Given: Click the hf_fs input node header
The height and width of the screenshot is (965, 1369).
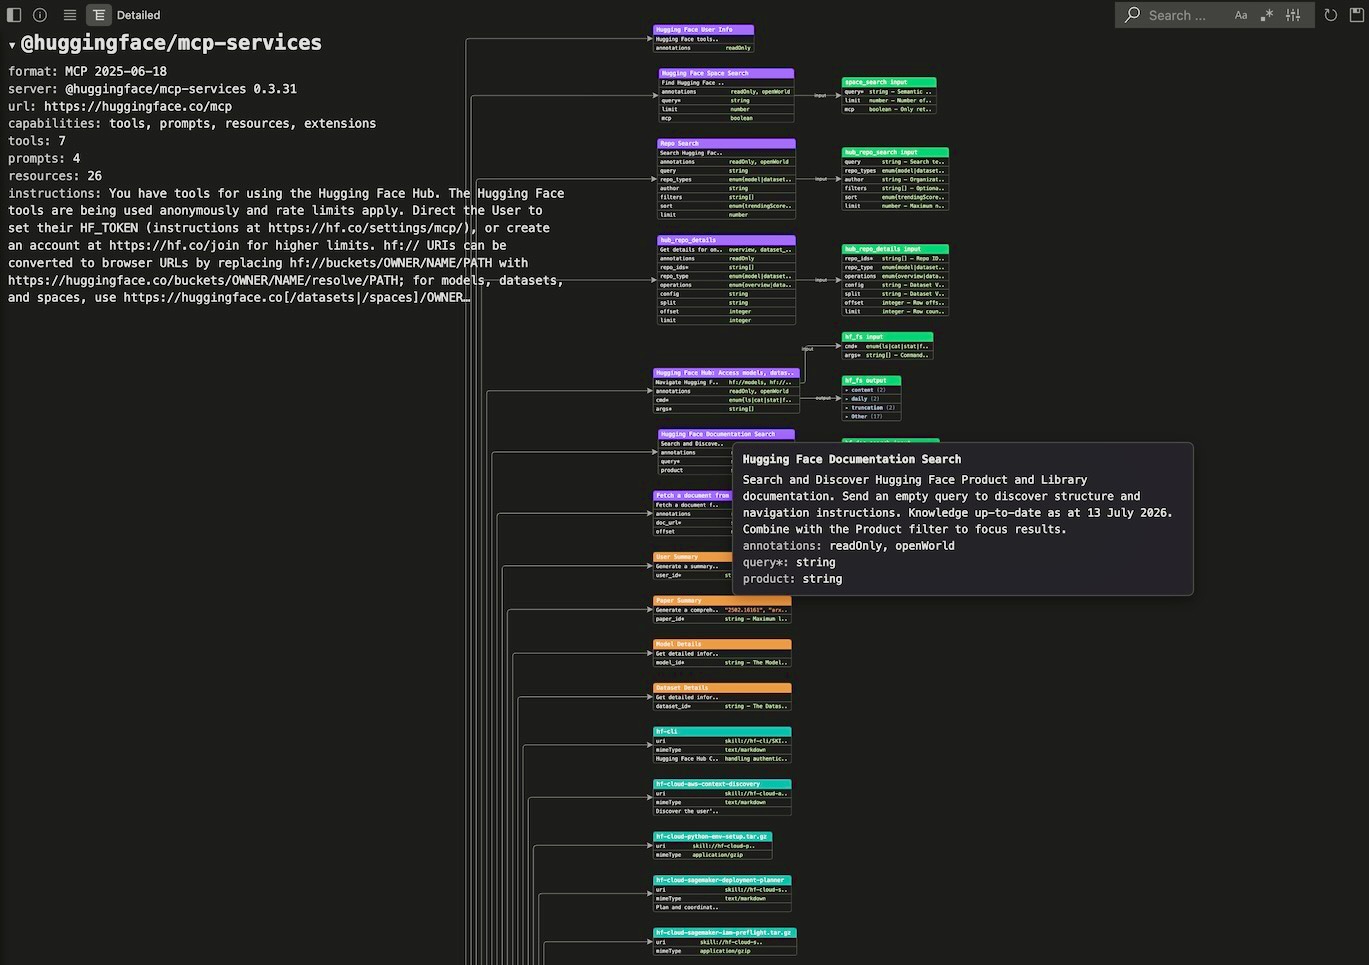Looking at the screenshot, I should (887, 337).
